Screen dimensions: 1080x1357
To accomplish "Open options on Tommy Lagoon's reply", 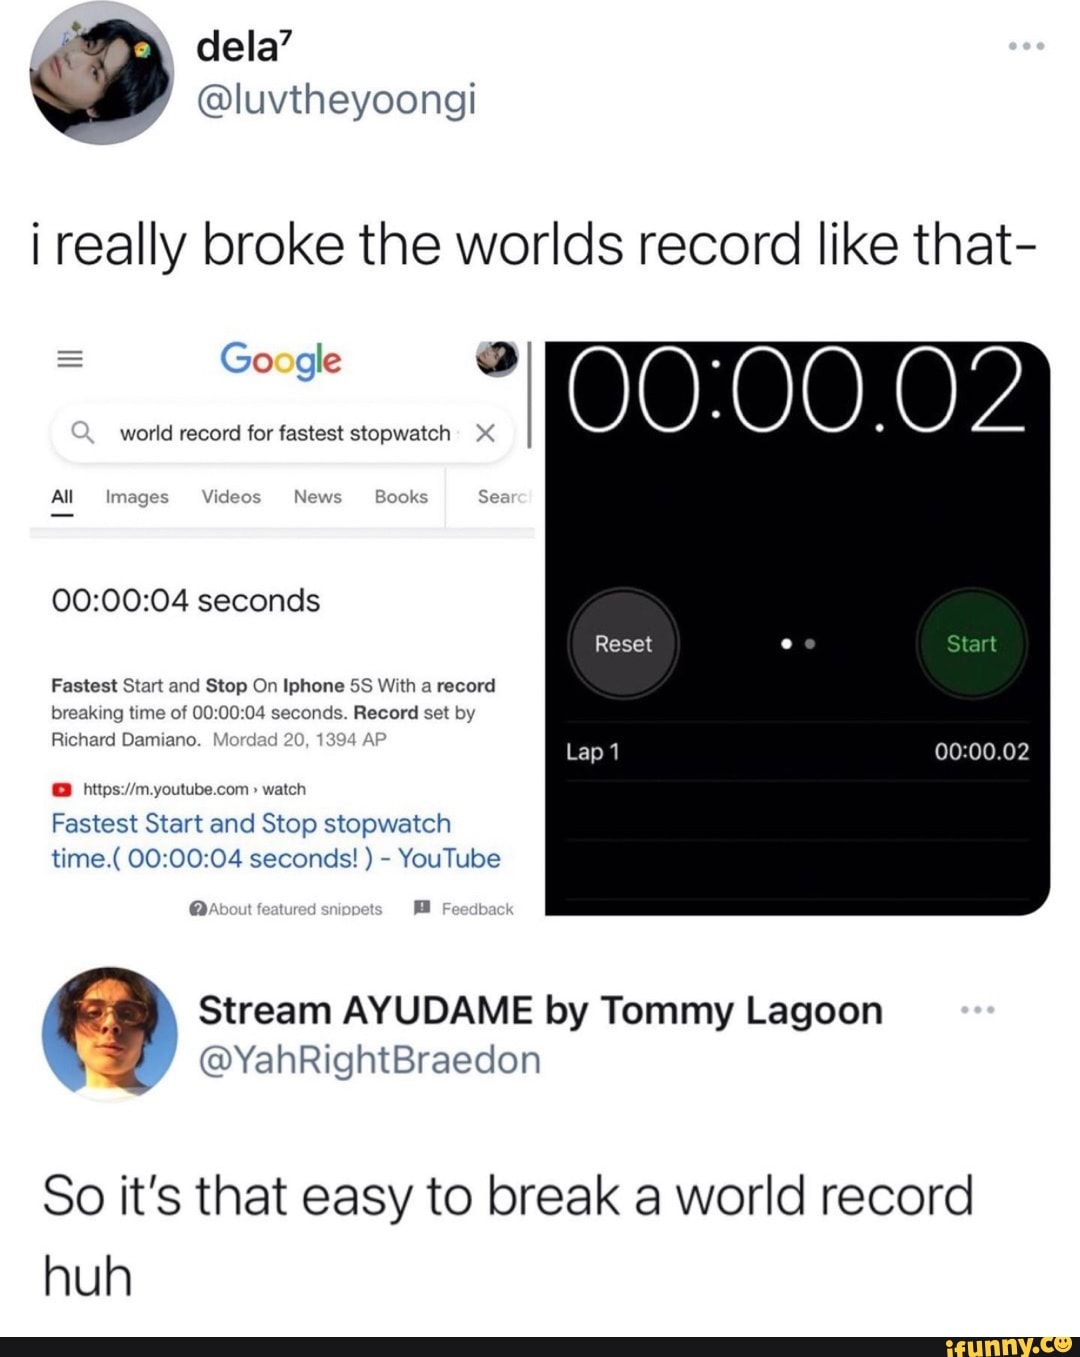I will pyautogui.click(x=977, y=1010).
